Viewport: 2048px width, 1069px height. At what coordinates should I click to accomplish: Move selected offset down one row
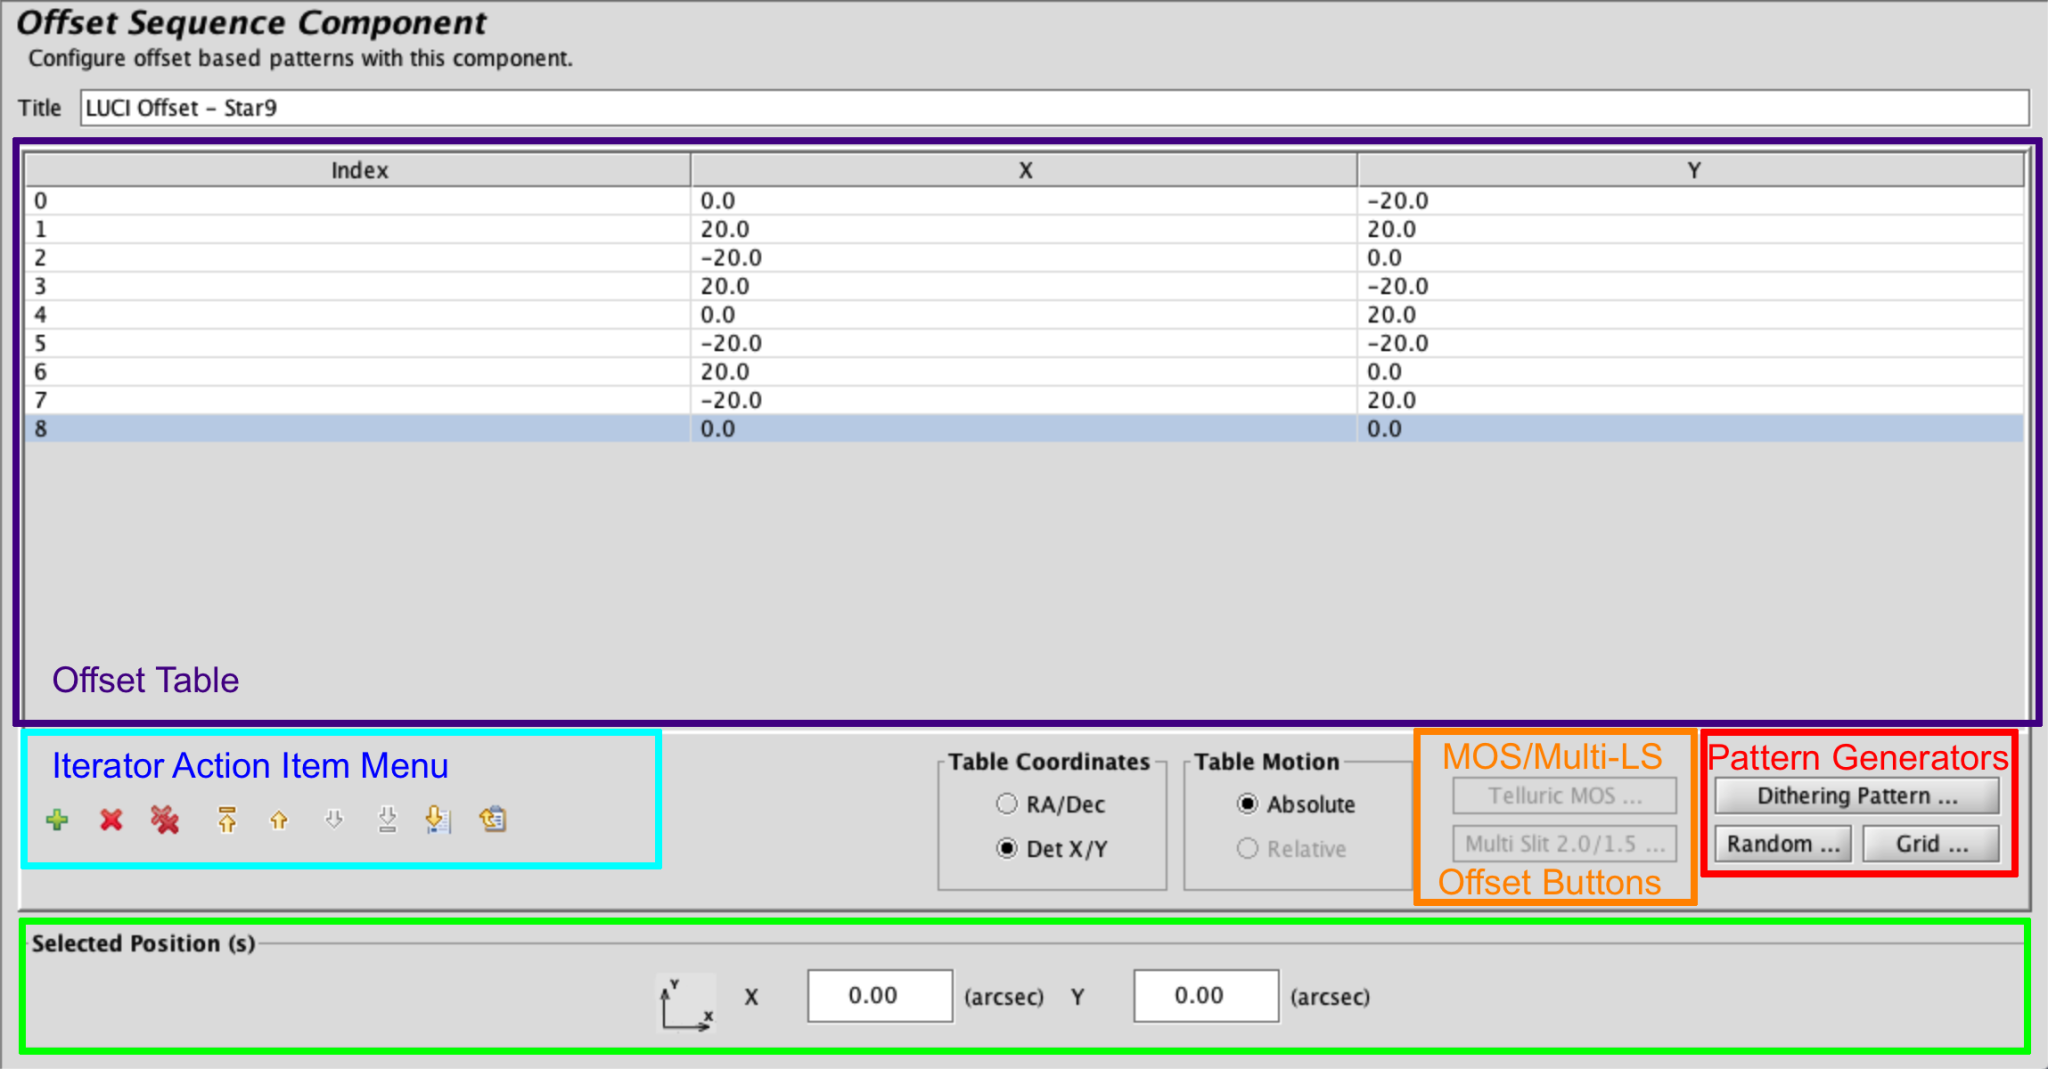click(334, 820)
